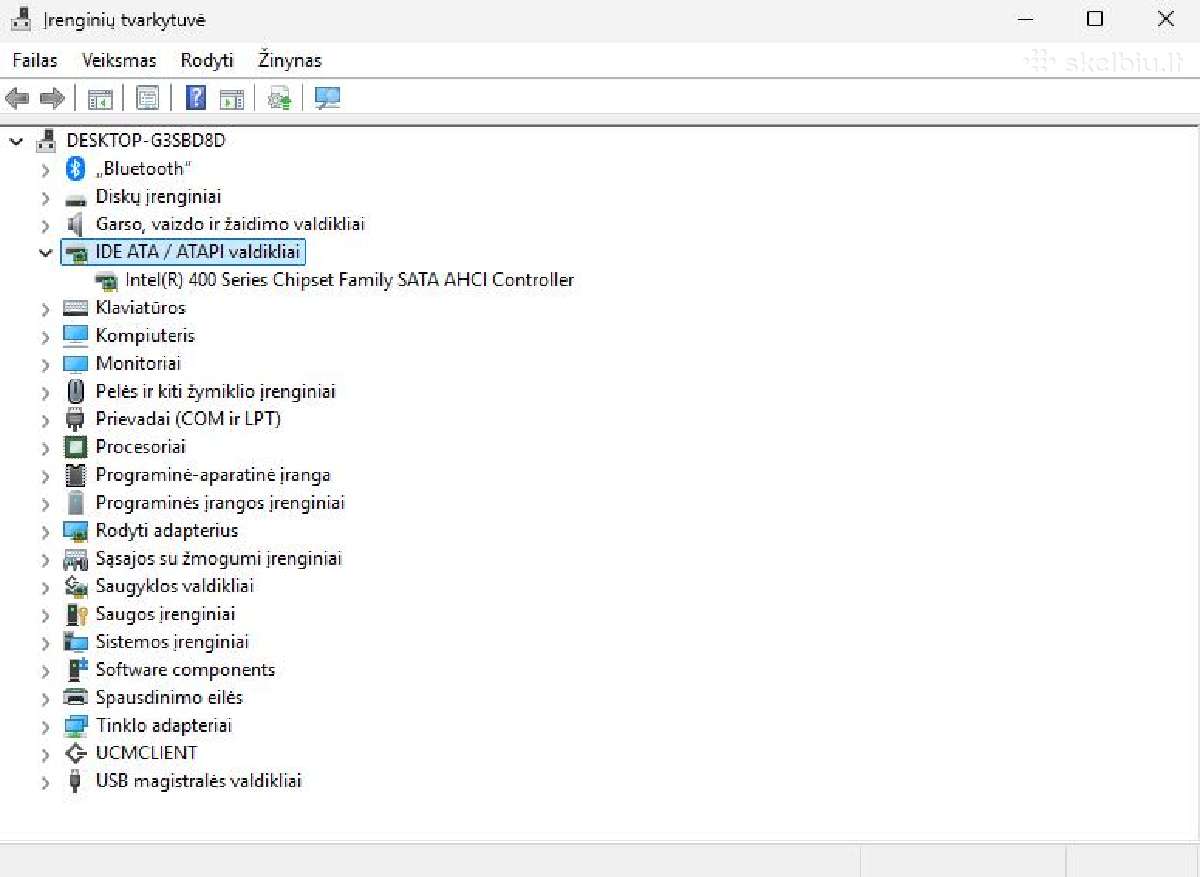Image resolution: width=1200 pixels, height=877 pixels.
Task: Click the Bluetooth category icon
Action: (75, 168)
